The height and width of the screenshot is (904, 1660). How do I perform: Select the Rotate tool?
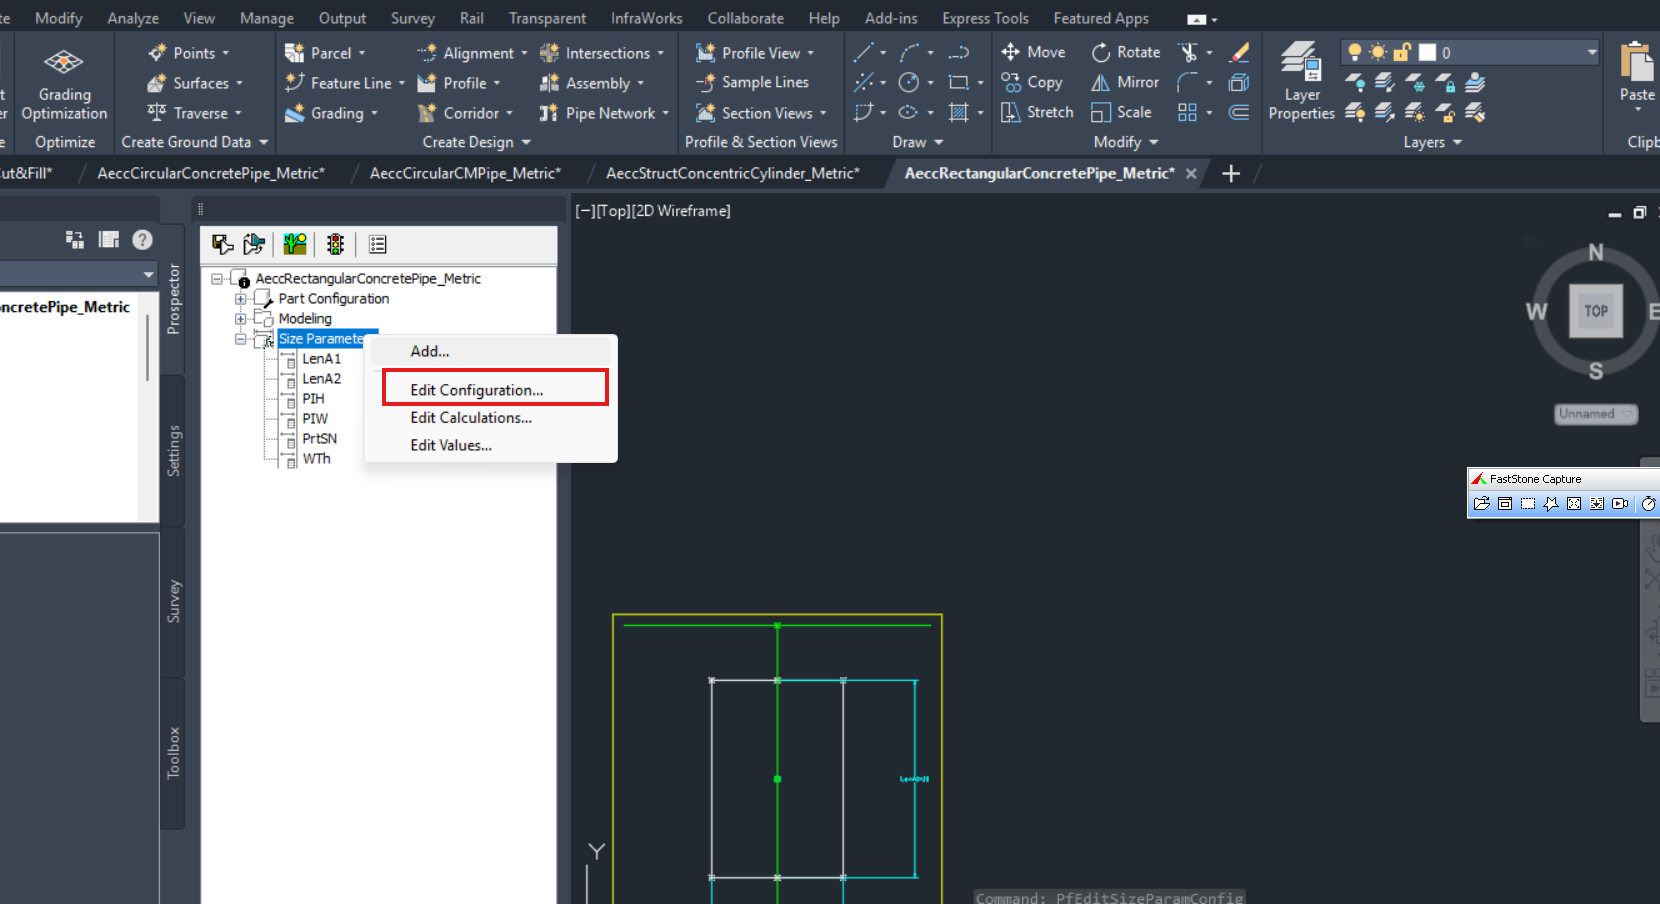click(x=1126, y=52)
